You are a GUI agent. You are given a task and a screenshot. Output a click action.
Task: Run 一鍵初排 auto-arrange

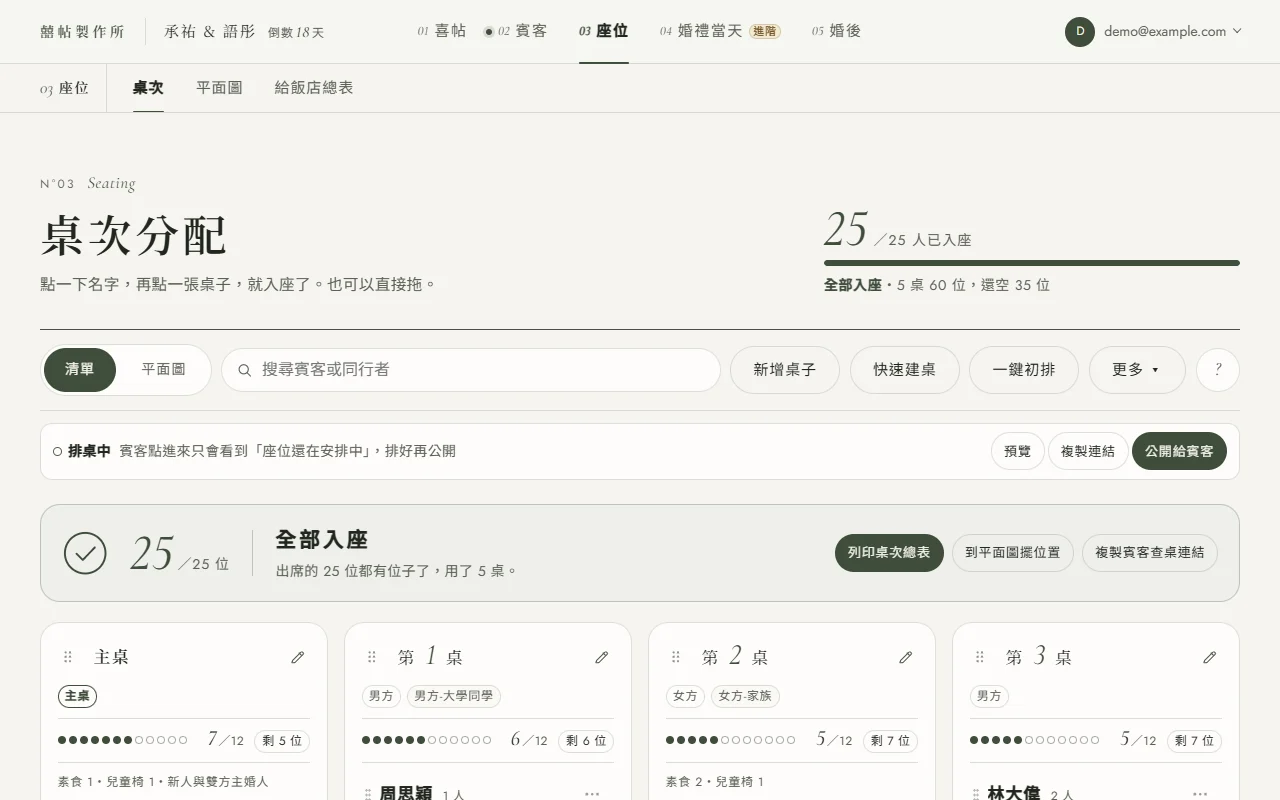[x=1024, y=370]
